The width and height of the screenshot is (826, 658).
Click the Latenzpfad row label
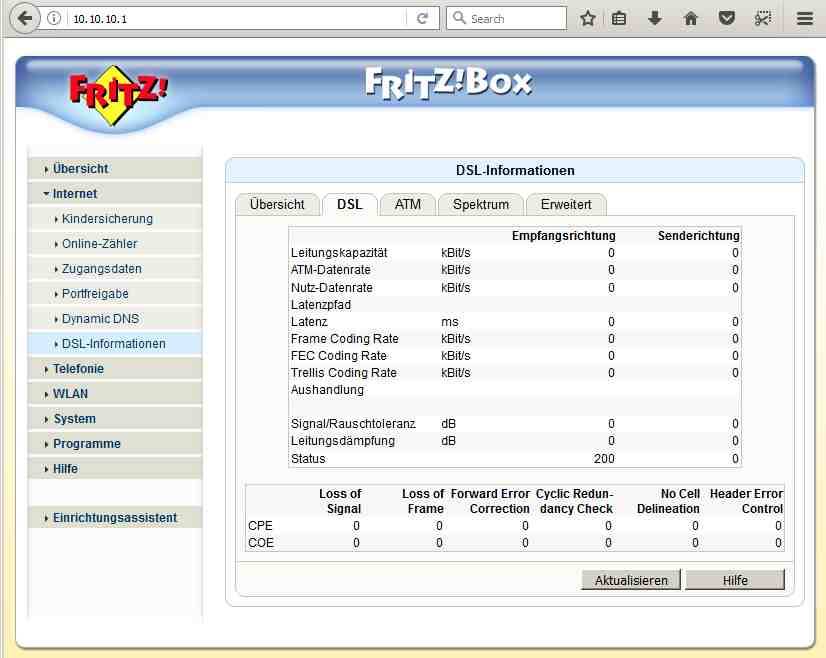click(x=321, y=305)
